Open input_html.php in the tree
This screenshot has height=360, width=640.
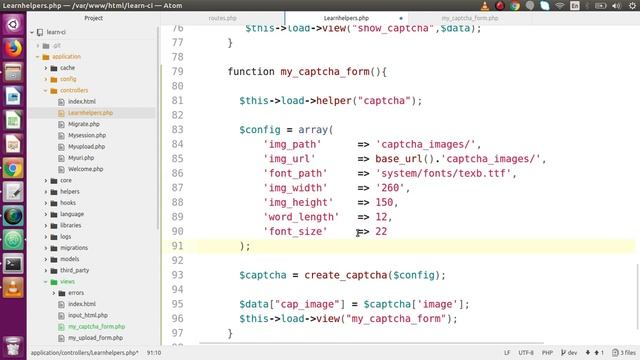(88, 316)
